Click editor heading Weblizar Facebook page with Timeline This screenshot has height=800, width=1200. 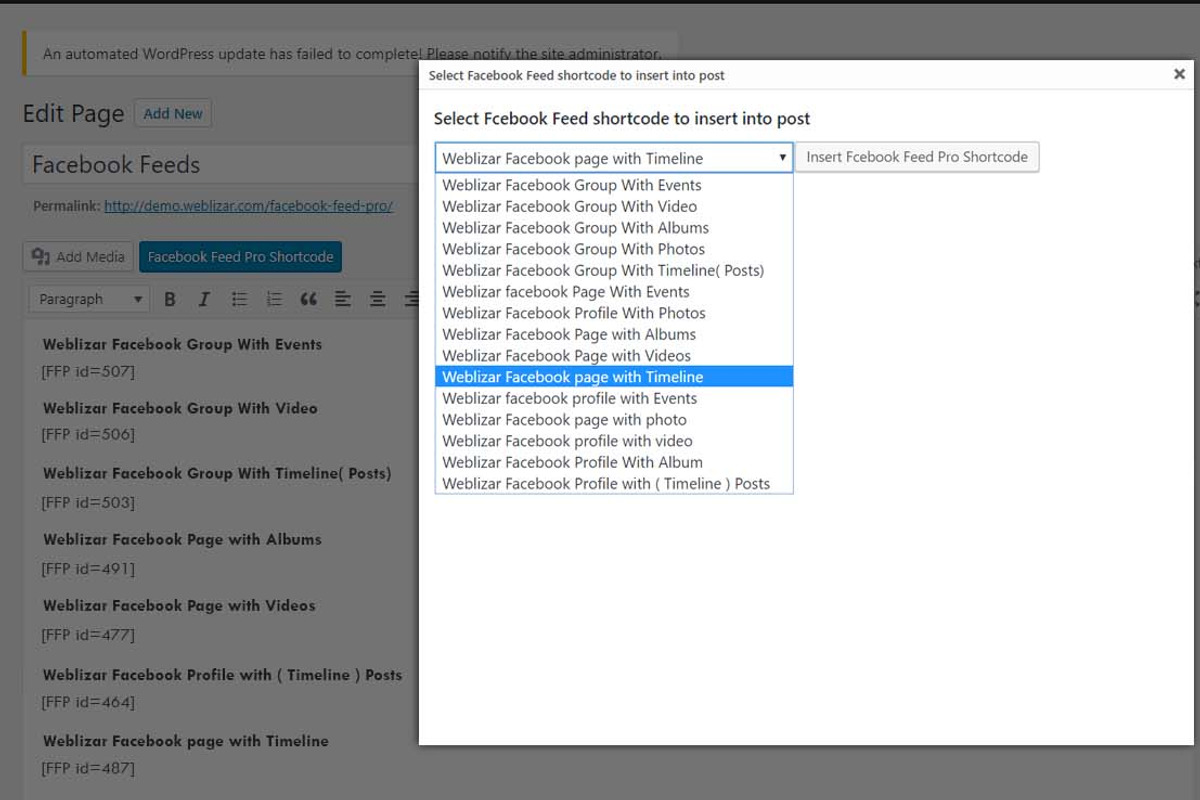[186, 741]
